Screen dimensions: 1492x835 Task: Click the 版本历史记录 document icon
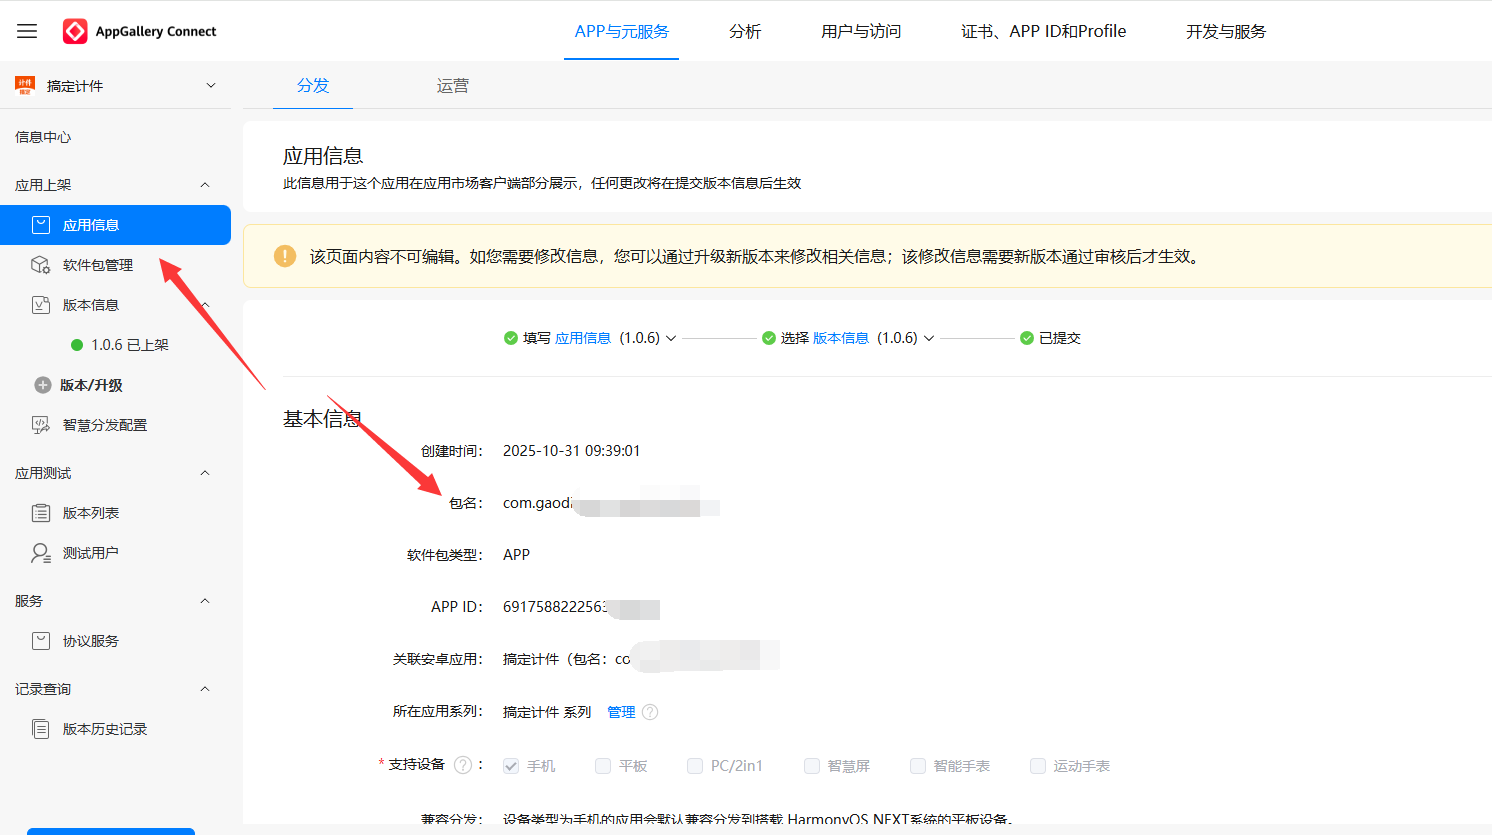point(41,729)
